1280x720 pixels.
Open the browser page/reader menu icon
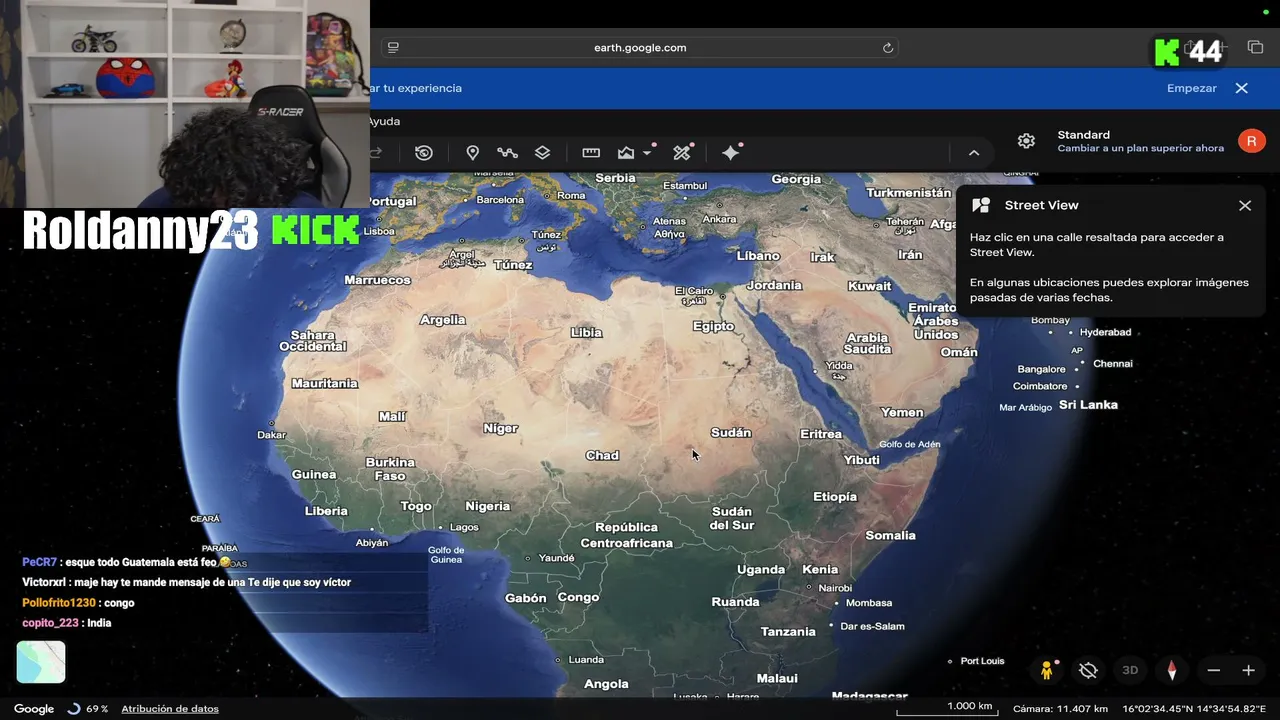(393, 47)
